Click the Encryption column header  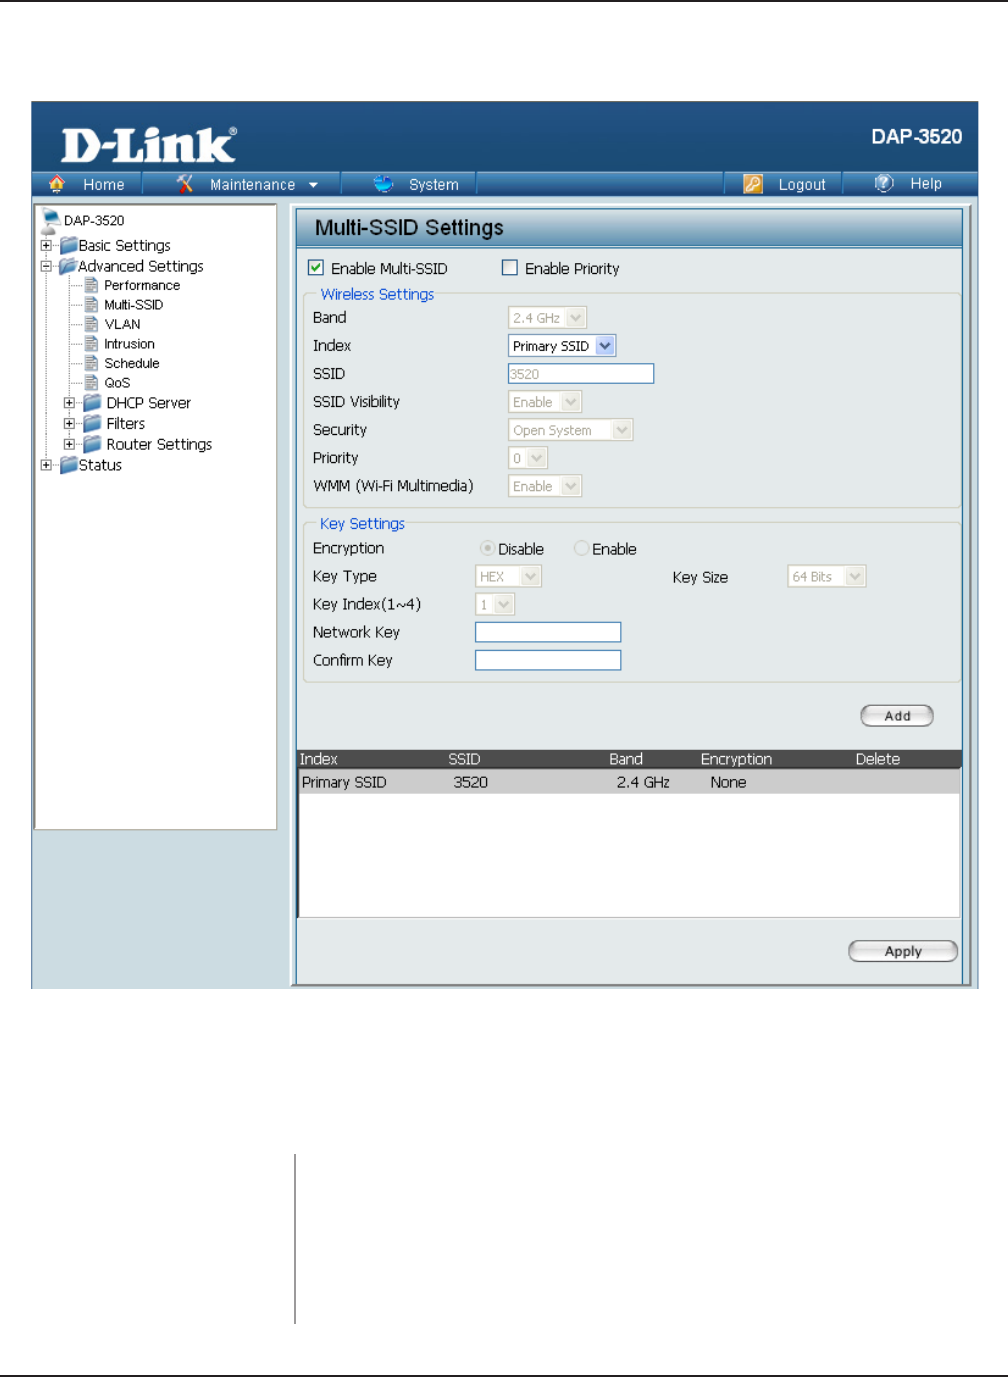coord(736,759)
